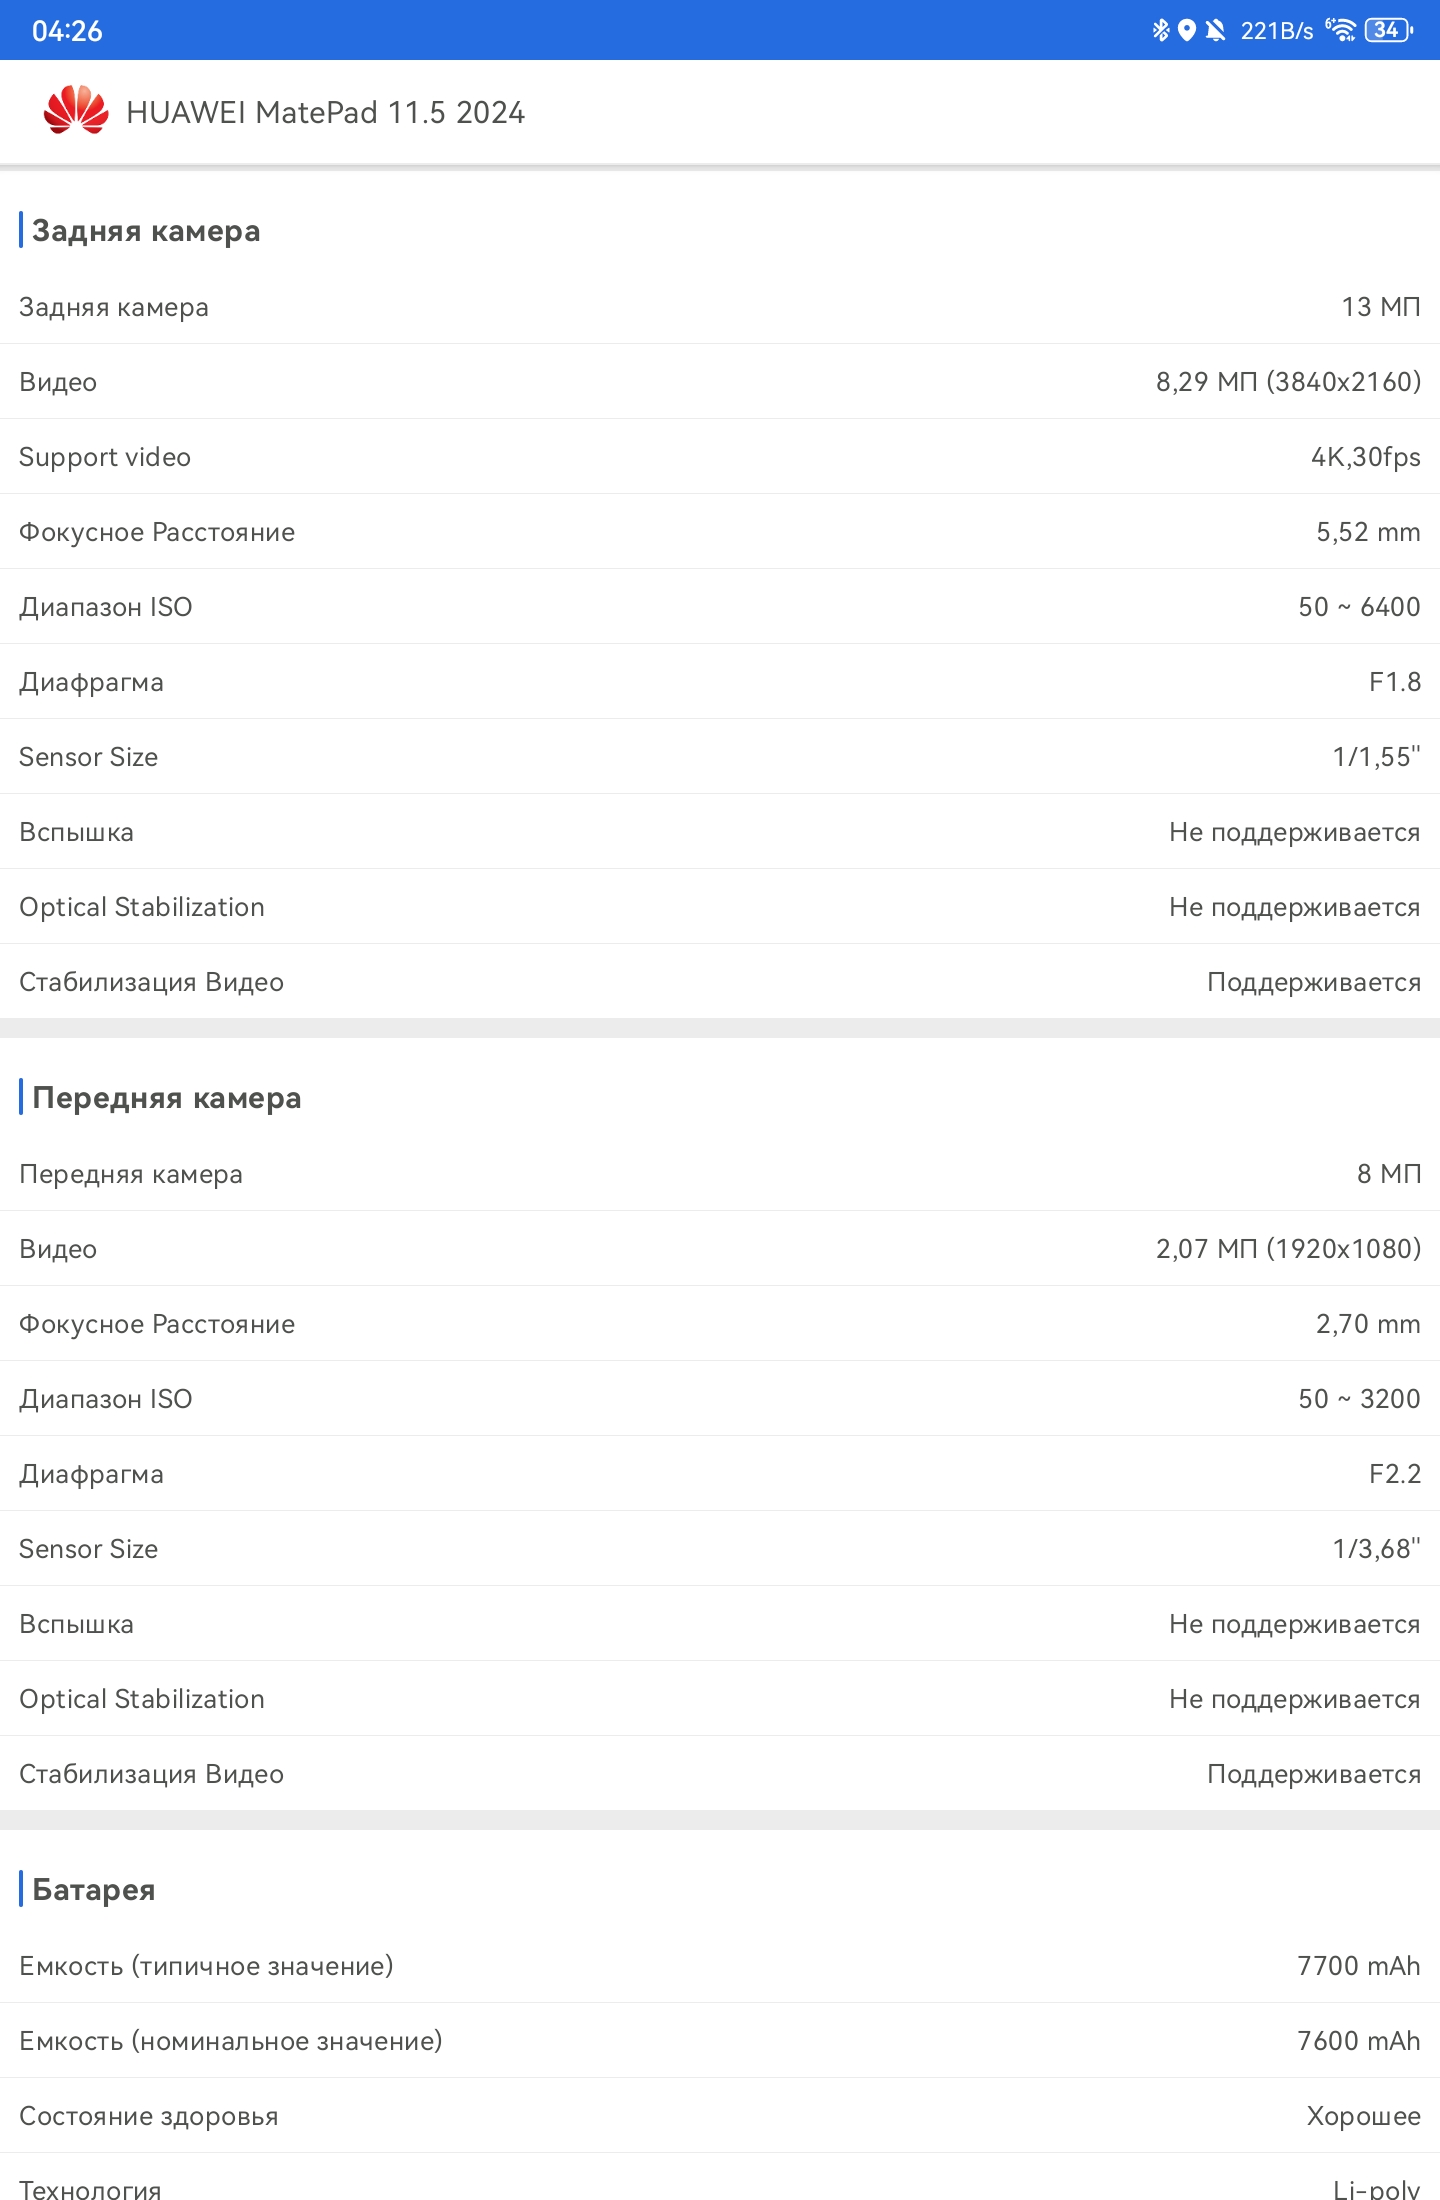Tap the Состояние здоровья row
This screenshot has height=2200, width=1440.
pyautogui.click(x=720, y=2115)
